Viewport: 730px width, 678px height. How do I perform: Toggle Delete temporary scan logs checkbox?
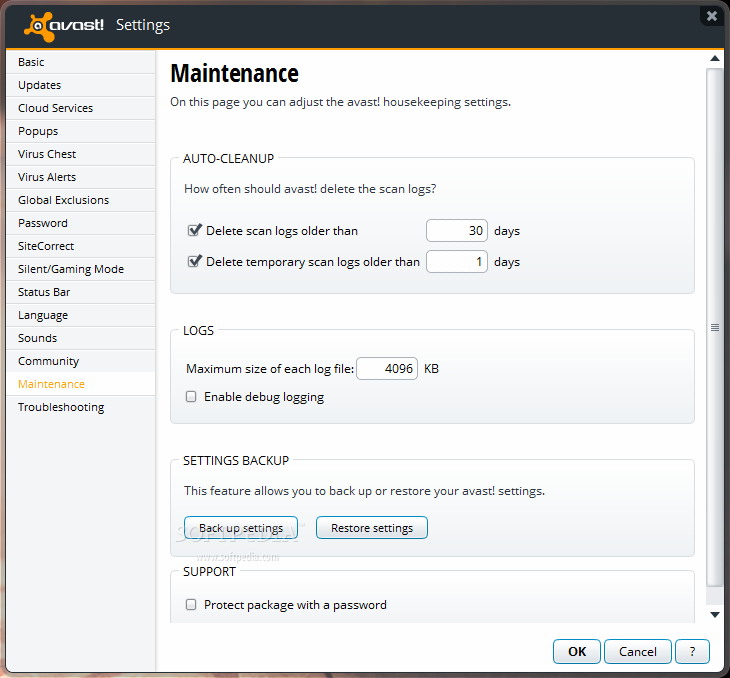coord(194,261)
